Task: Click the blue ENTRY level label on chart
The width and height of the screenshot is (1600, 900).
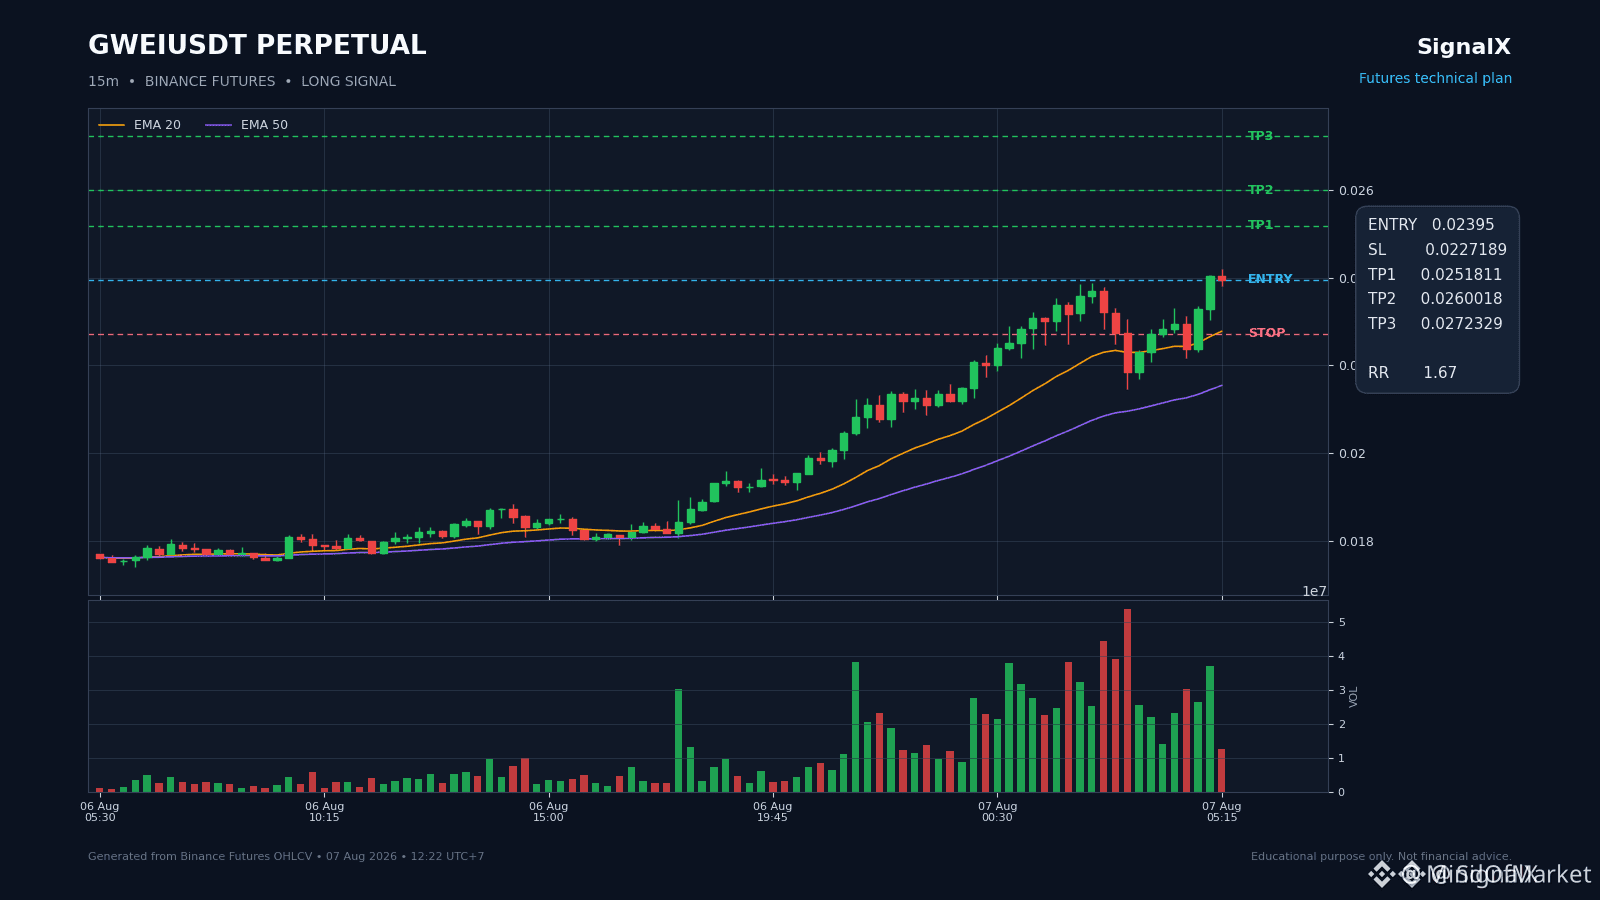Action: (1270, 280)
